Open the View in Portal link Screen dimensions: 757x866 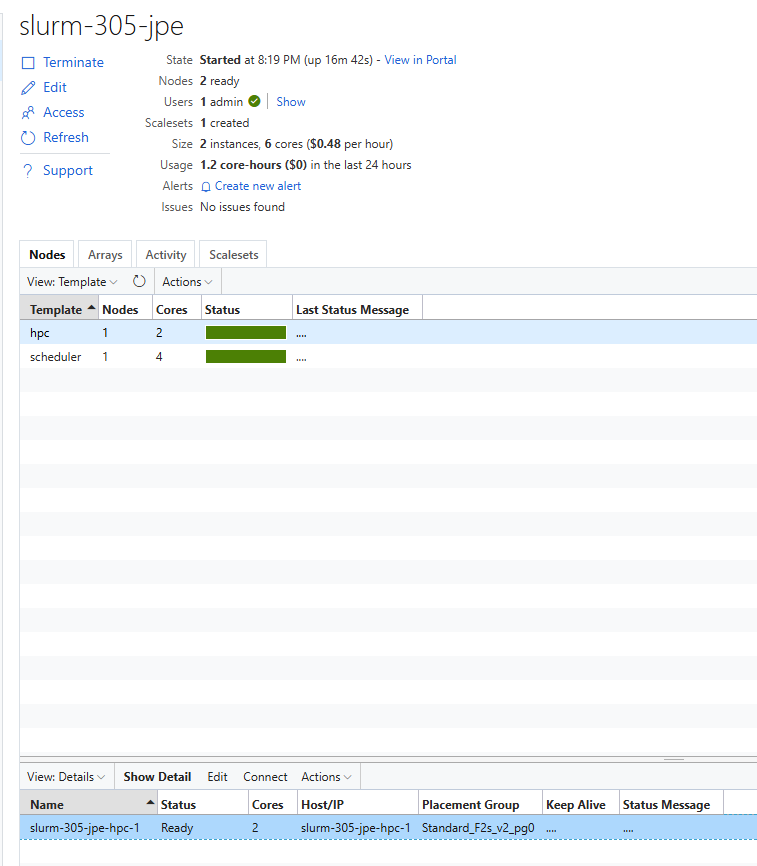click(420, 60)
